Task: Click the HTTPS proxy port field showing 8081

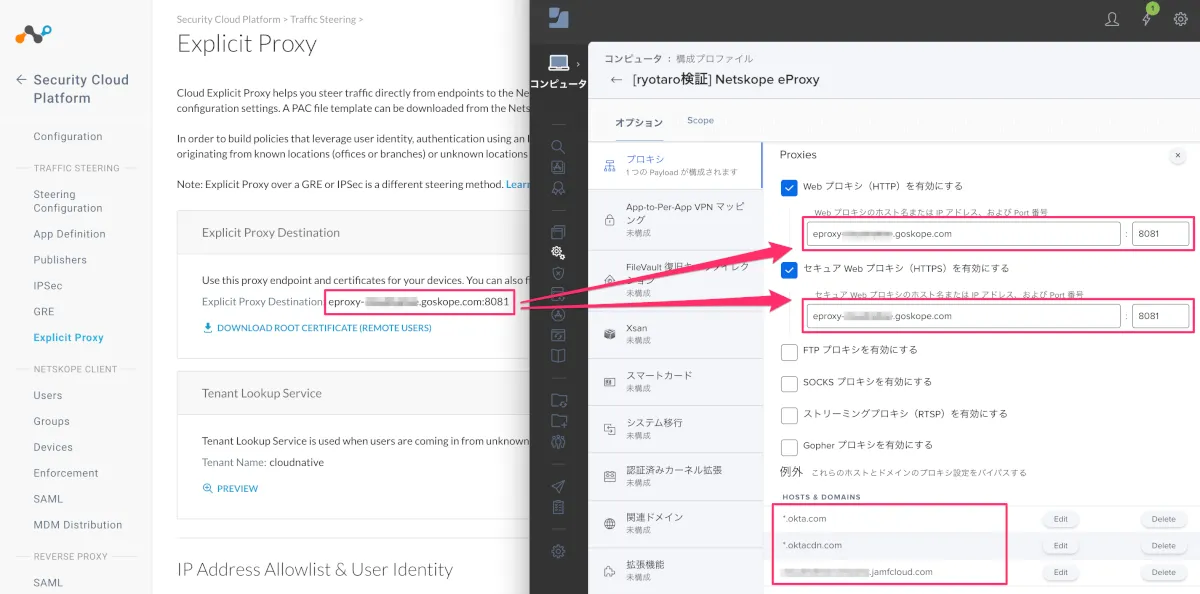Action: (1161, 316)
